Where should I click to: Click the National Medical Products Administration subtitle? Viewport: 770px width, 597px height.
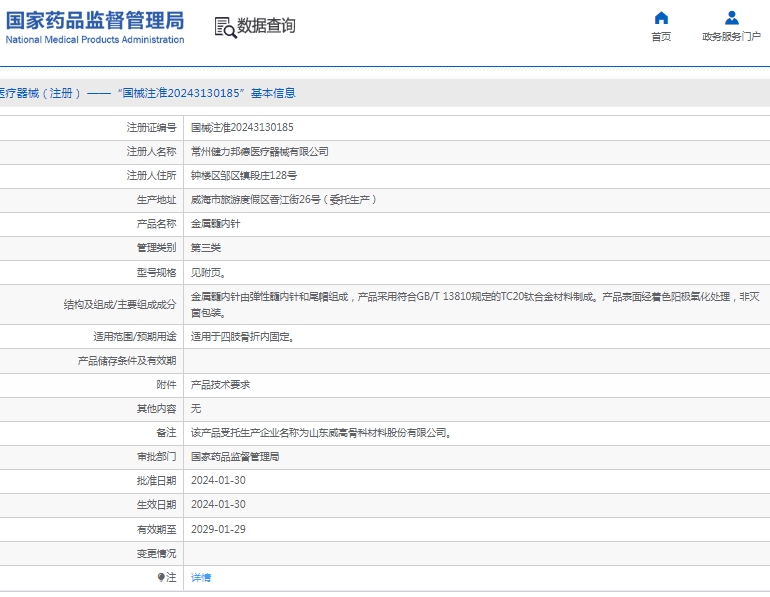[95, 40]
